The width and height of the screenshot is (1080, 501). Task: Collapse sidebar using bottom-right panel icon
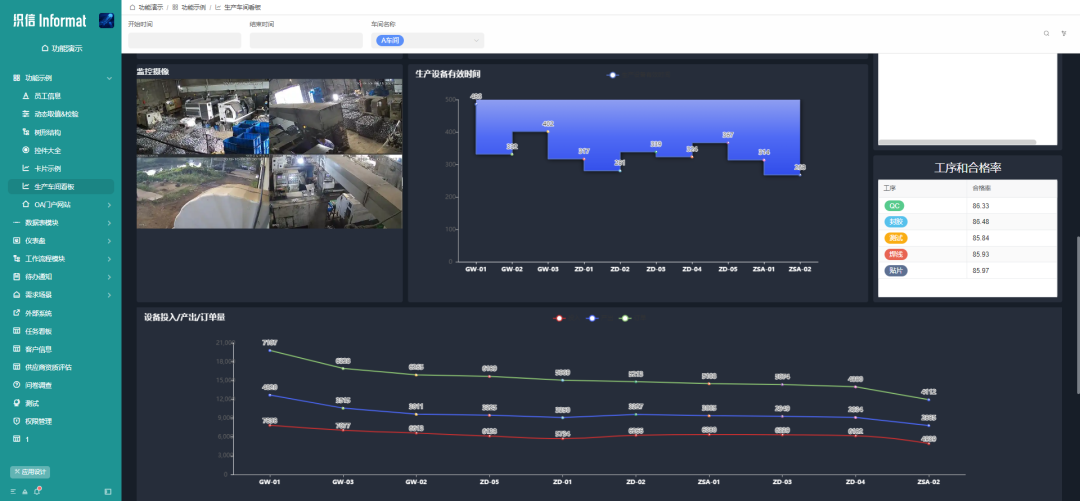tap(108, 491)
